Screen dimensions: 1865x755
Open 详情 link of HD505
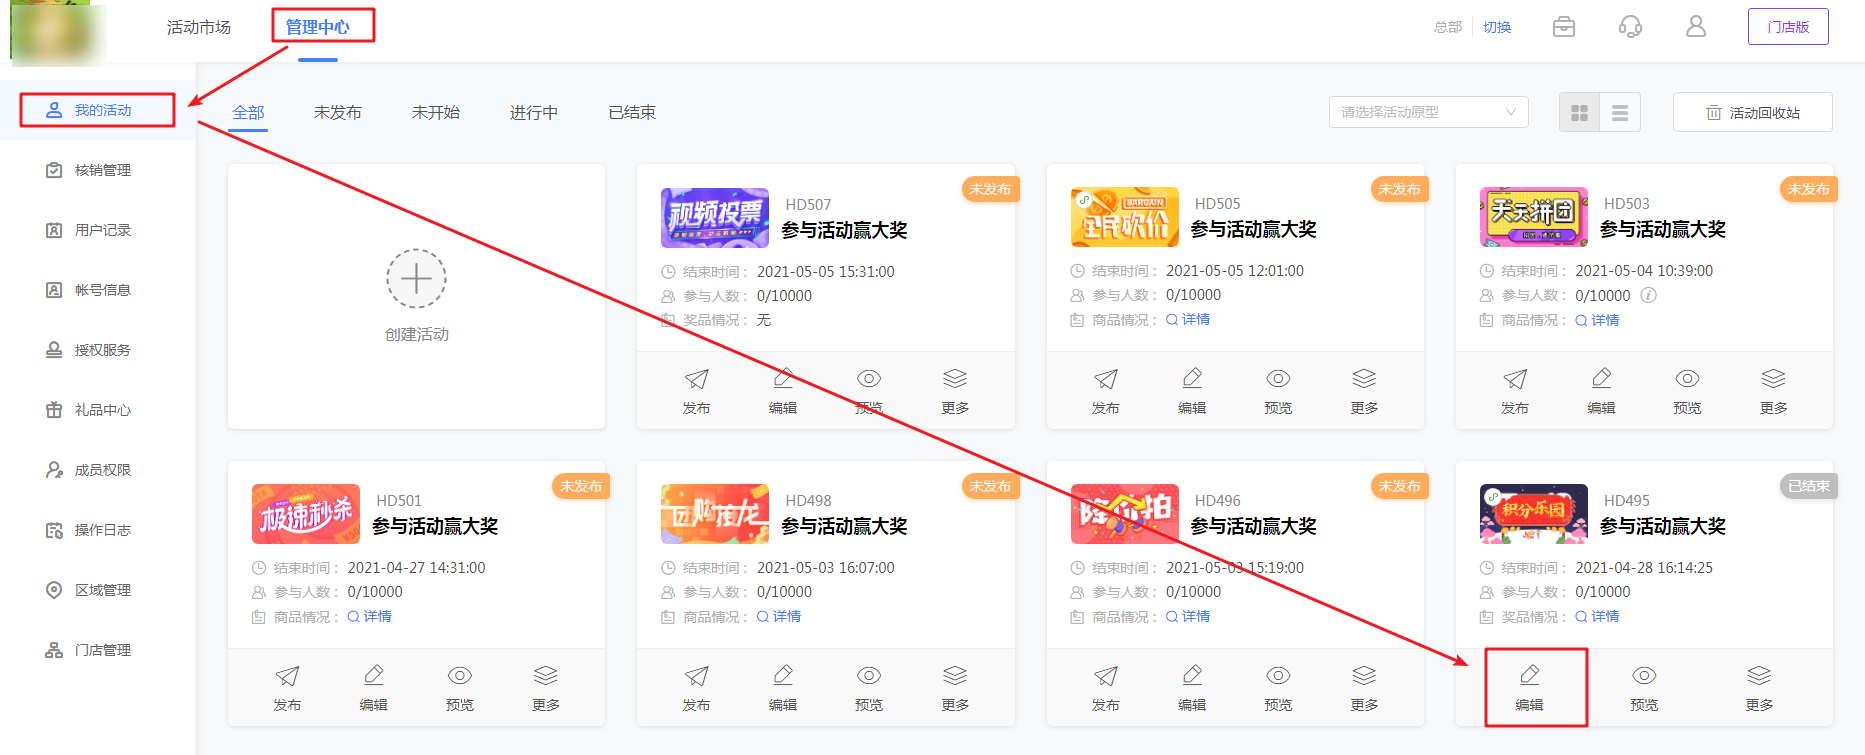(x=1188, y=320)
